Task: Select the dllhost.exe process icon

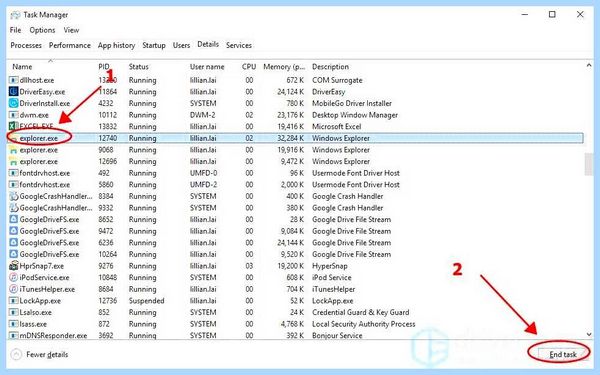Action: pyautogui.click(x=14, y=80)
